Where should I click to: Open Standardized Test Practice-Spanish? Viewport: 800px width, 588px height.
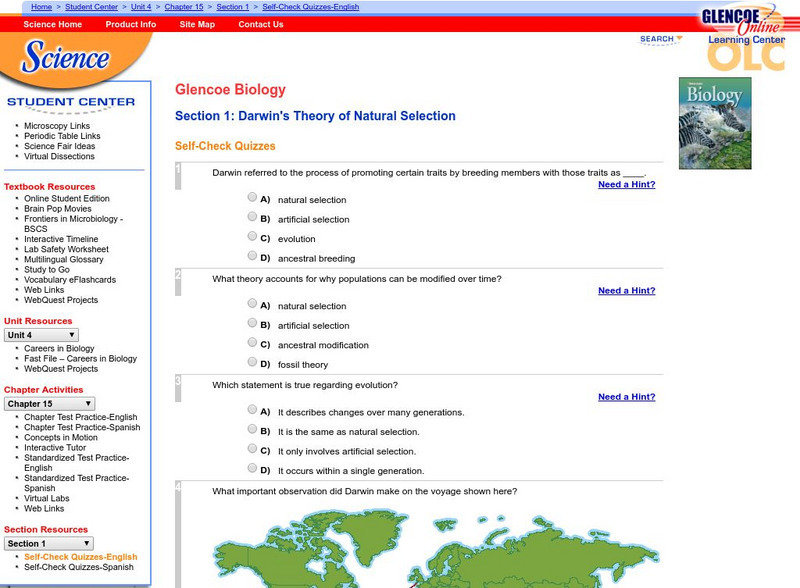(77, 483)
